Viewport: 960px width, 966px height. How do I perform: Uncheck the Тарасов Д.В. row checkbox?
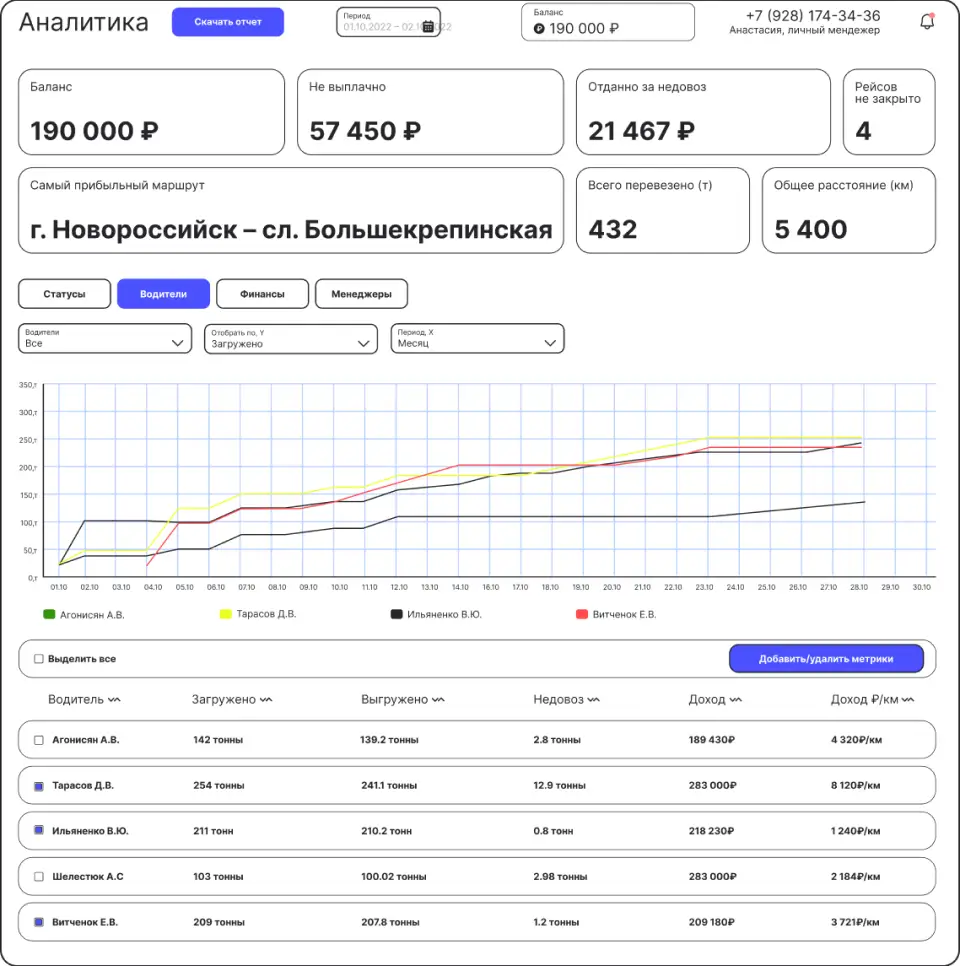[39, 786]
